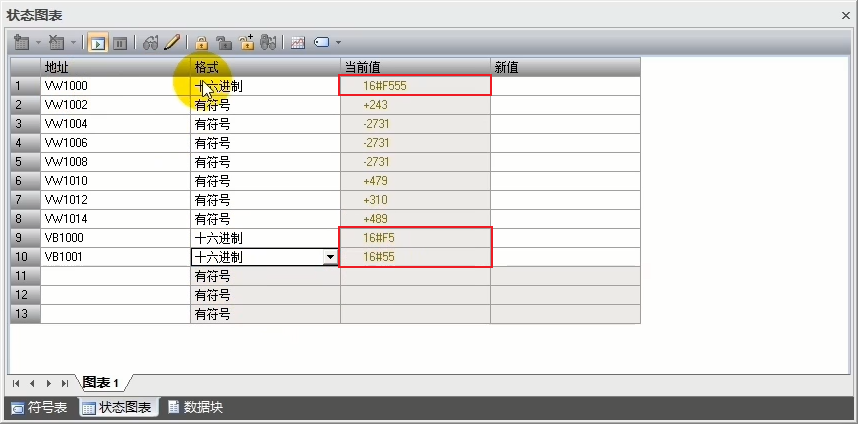
Task: Click the 格式 column header
Action: (x=265, y=67)
